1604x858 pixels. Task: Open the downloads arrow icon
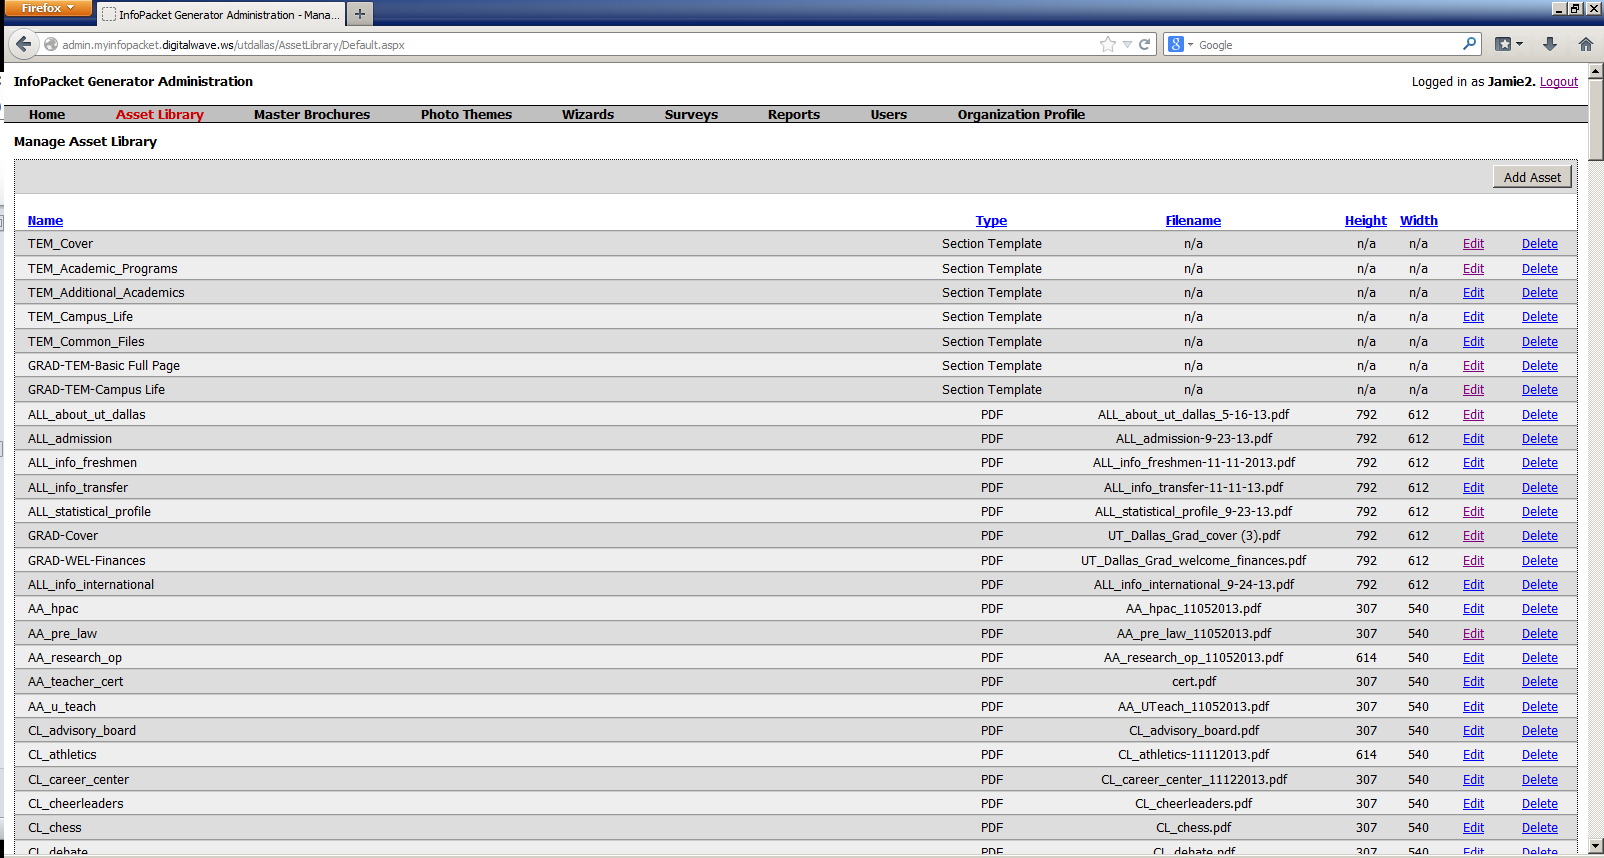pos(1550,44)
